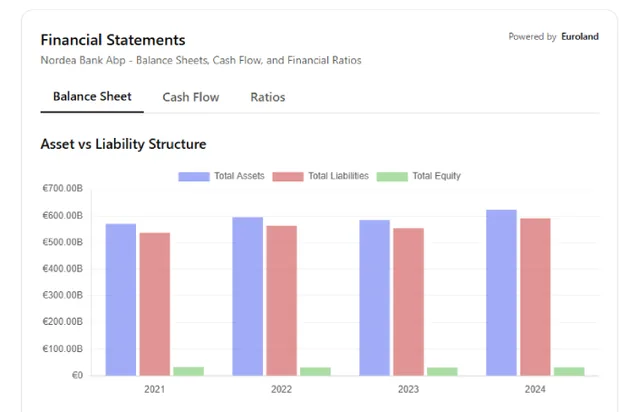Image resolution: width=640 pixels, height=412 pixels.
Task: Select the 2023 Total Equity bar
Action: (x=442, y=372)
